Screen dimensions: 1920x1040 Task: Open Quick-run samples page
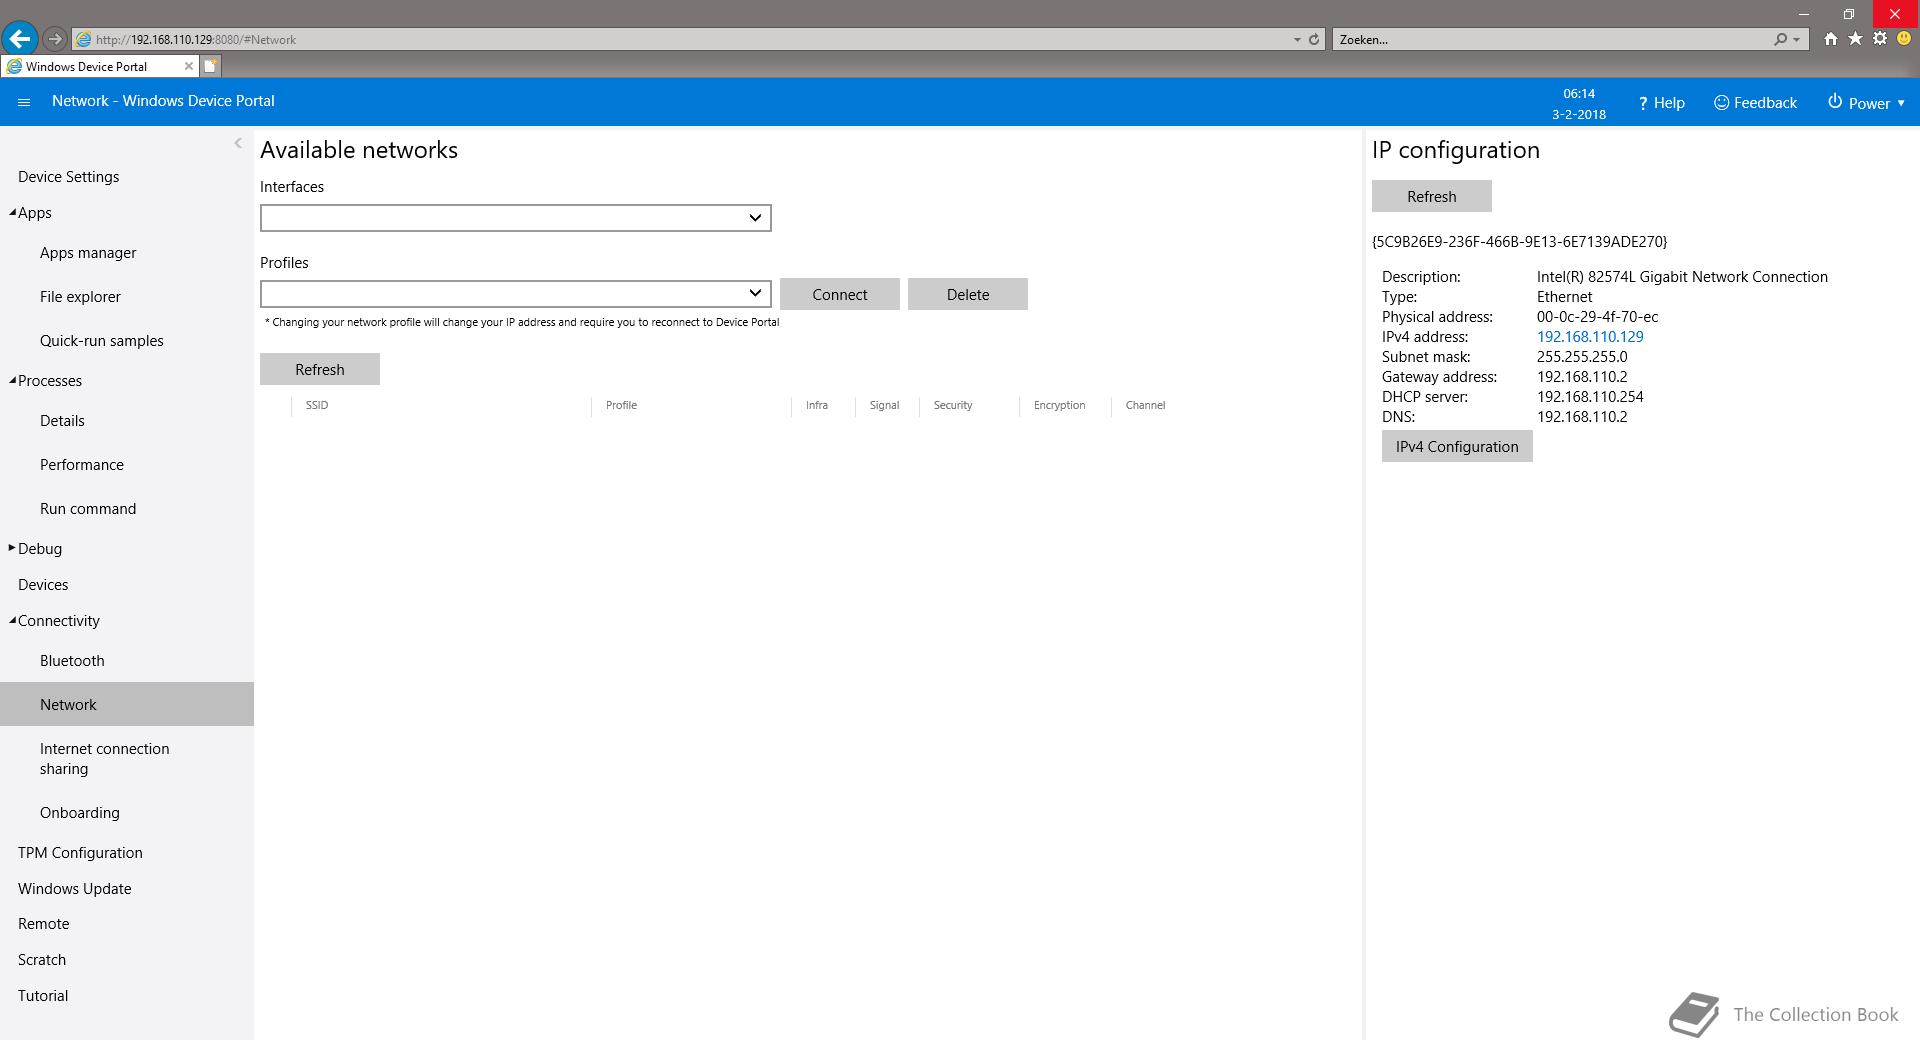pos(102,341)
